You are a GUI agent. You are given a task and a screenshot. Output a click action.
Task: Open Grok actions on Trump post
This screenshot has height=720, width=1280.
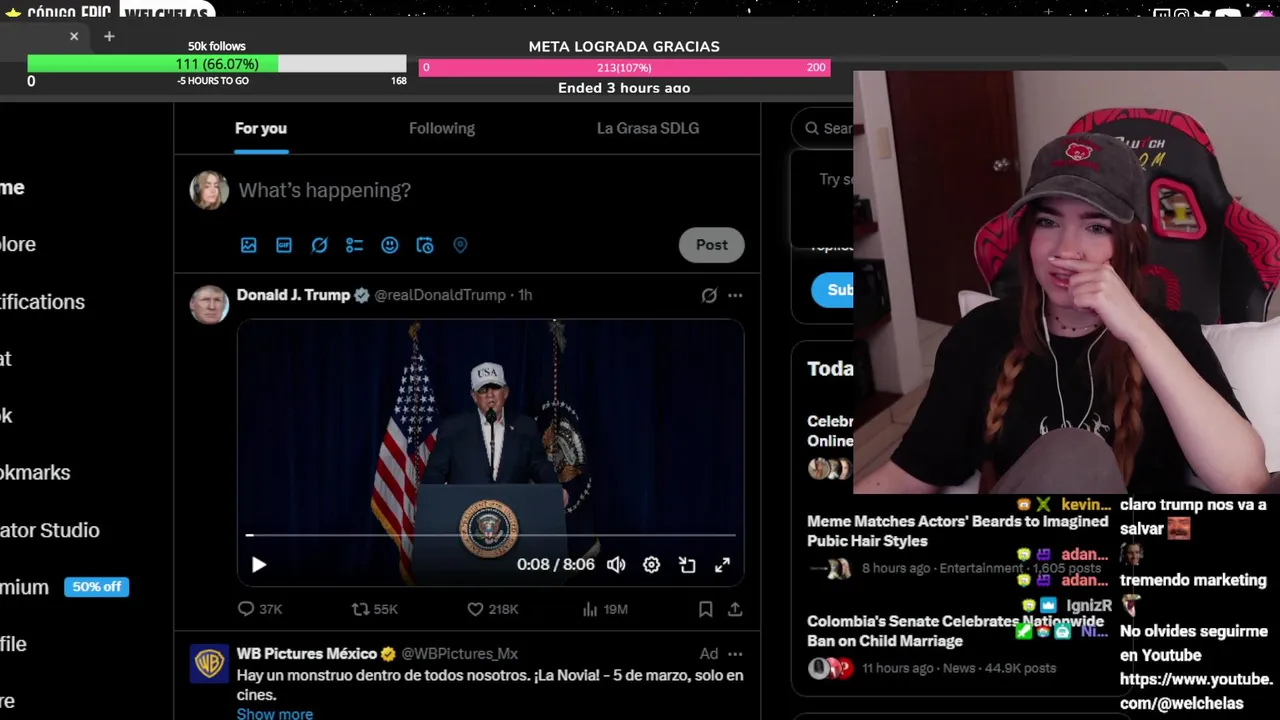coord(709,295)
